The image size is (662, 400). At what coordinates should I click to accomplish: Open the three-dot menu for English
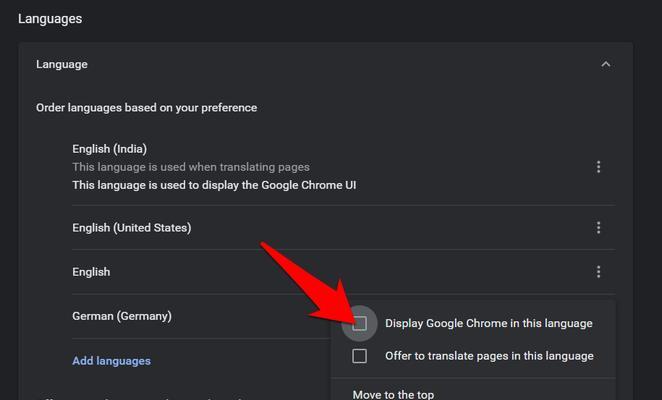coord(598,272)
